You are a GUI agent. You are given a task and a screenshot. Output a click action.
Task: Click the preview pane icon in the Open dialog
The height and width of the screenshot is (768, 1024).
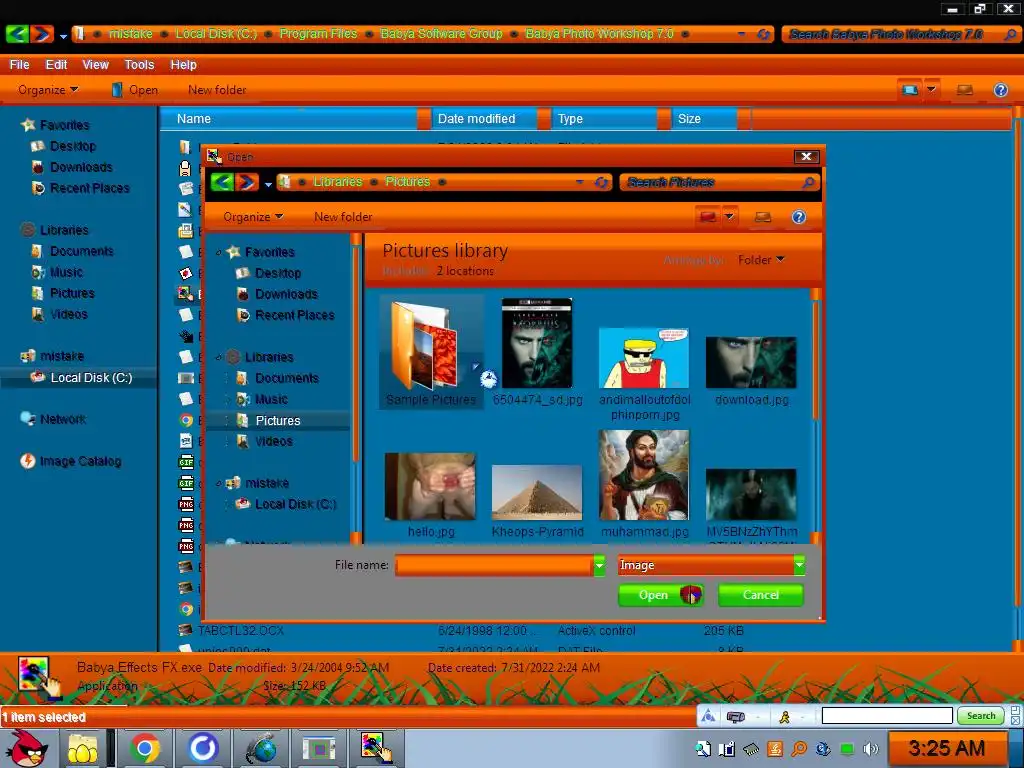tap(762, 217)
